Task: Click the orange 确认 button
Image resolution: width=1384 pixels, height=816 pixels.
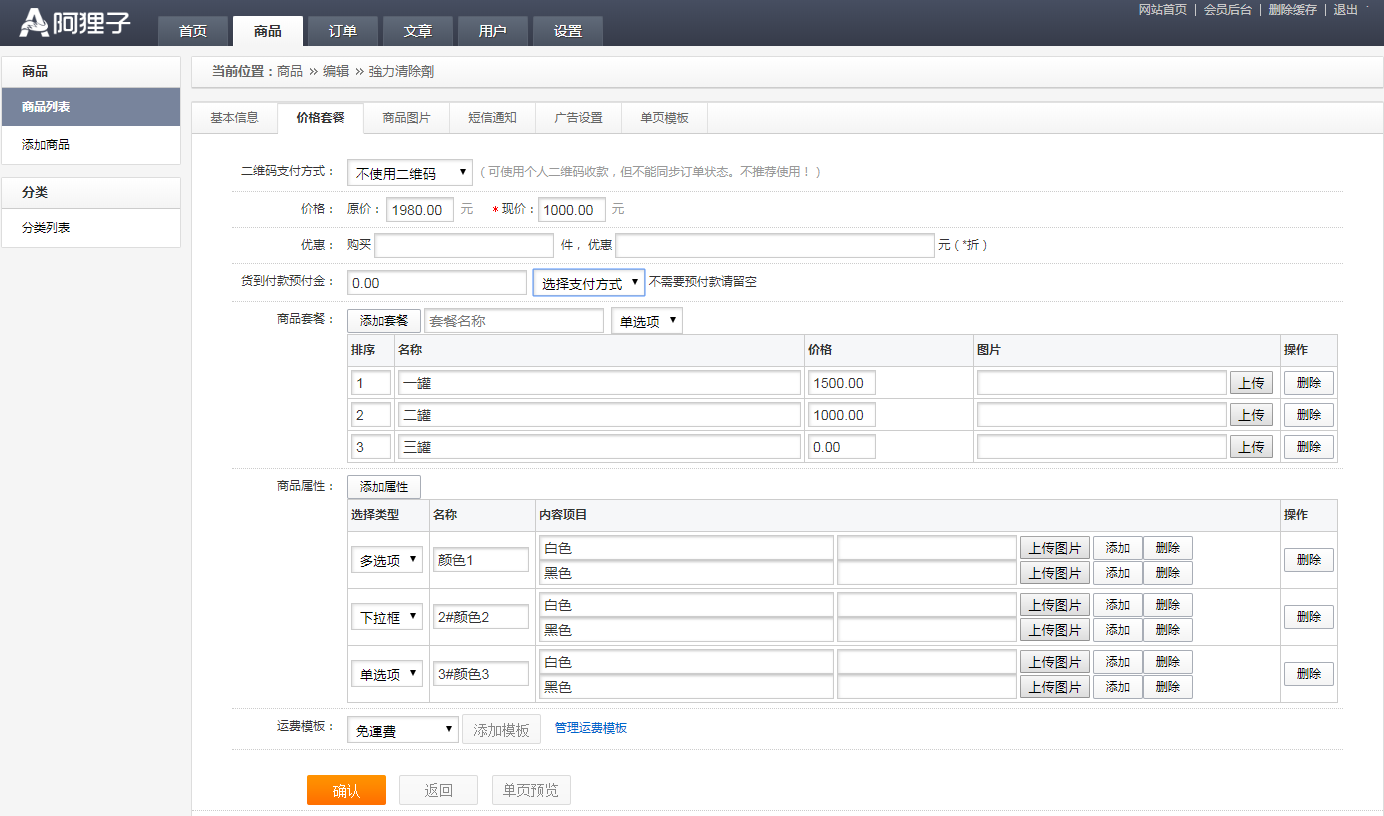Action: (346, 790)
